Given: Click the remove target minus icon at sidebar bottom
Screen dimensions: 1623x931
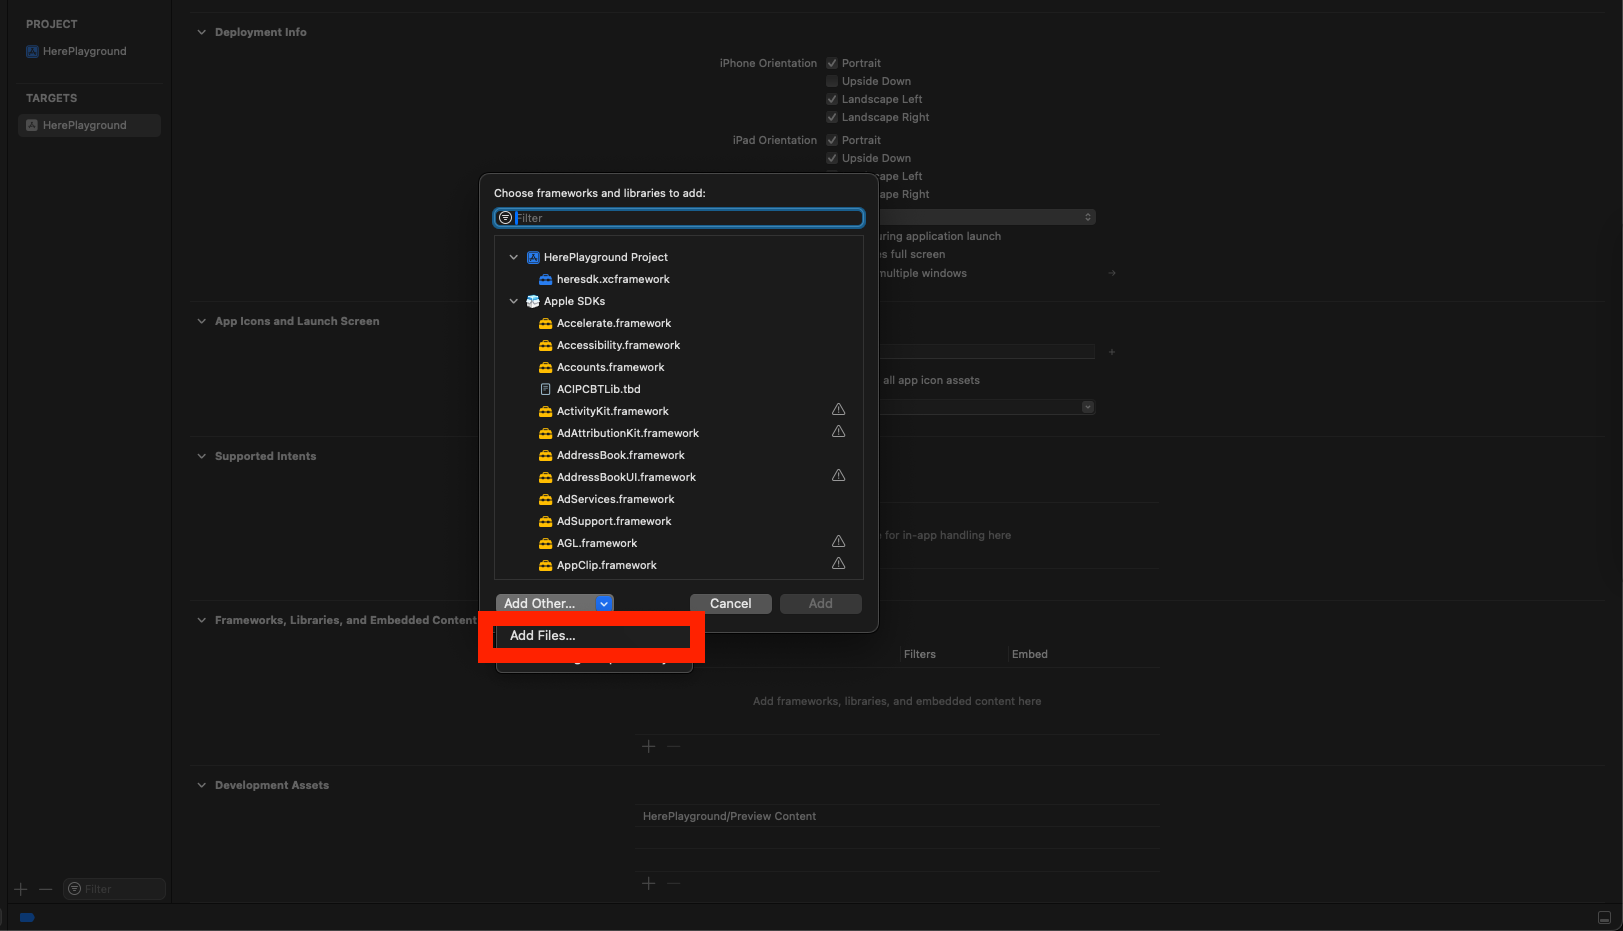Looking at the screenshot, I should pyautogui.click(x=45, y=889).
